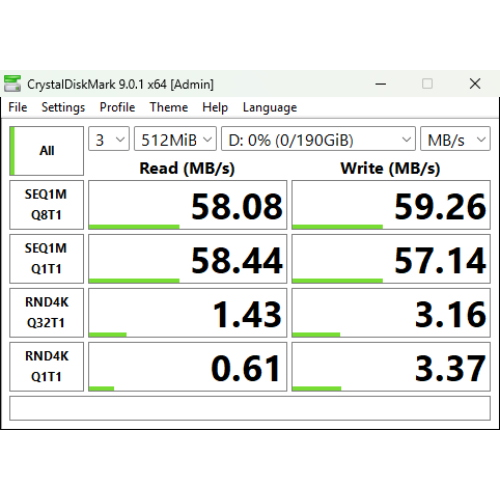Open the File menu
The image size is (500, 500).
pyautogui.click(x=18, y=107)
